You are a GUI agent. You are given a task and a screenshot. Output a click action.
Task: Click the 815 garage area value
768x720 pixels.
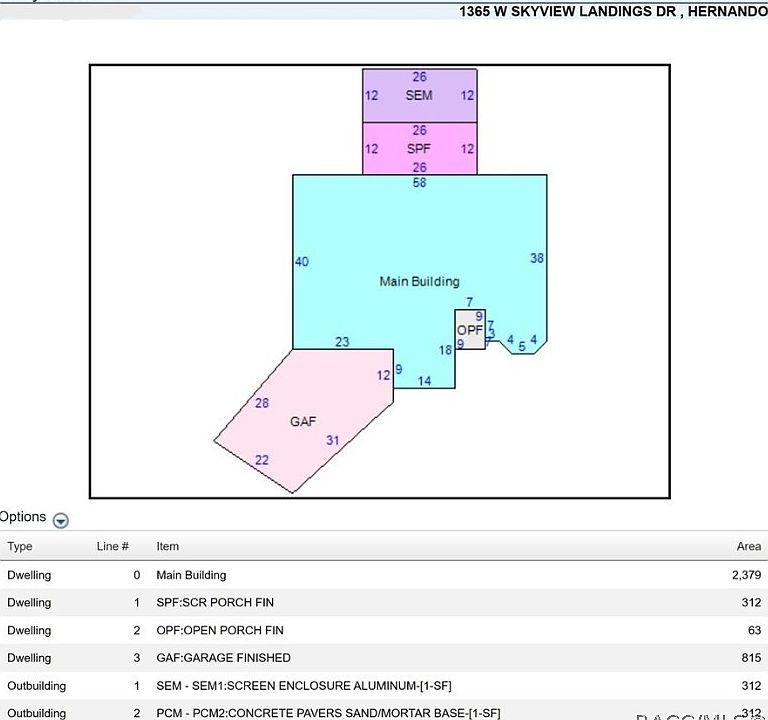point(750,658)
